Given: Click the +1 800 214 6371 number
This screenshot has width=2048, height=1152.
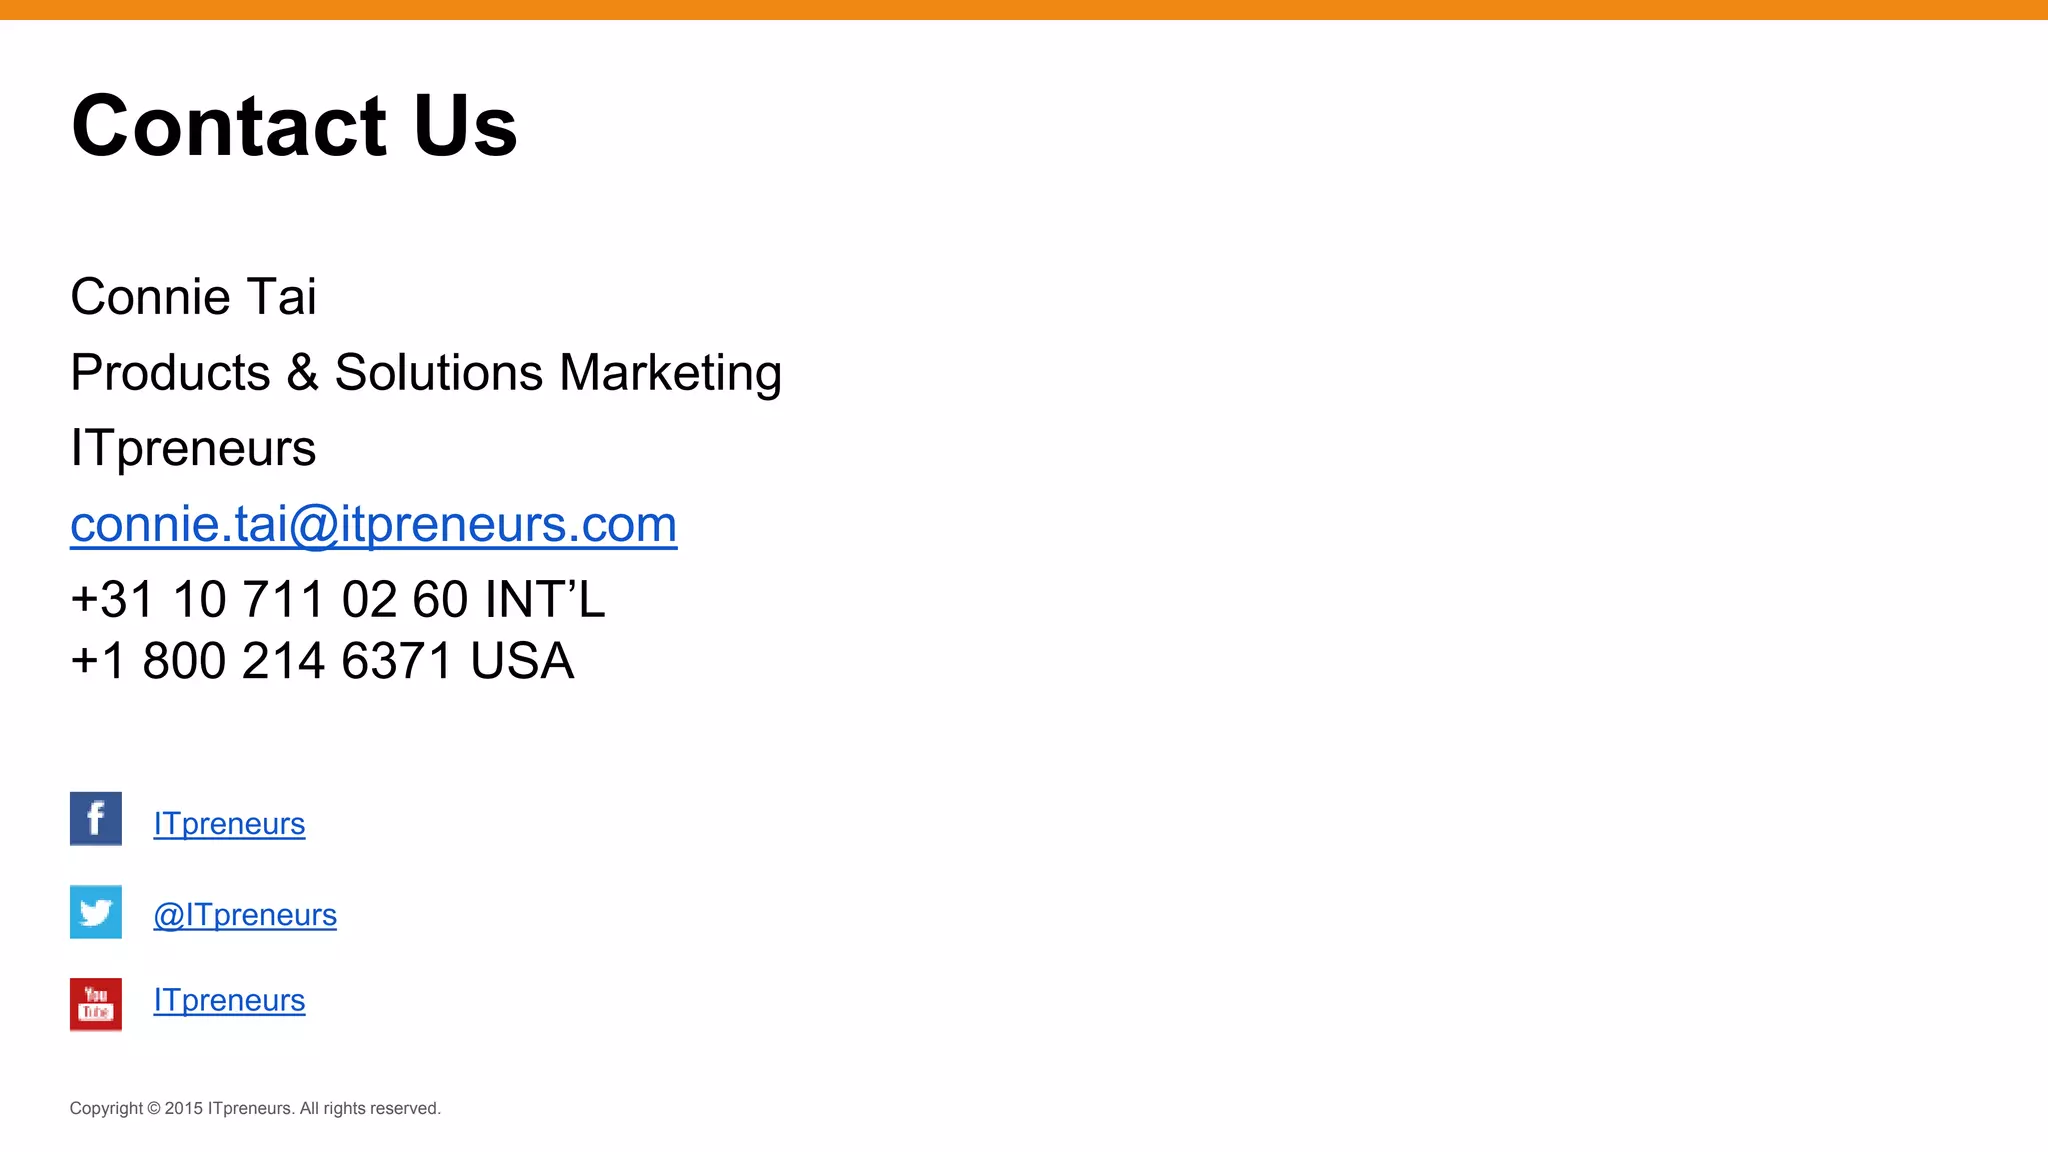Looking at the screenshot, I should click(x=262, y=661).
